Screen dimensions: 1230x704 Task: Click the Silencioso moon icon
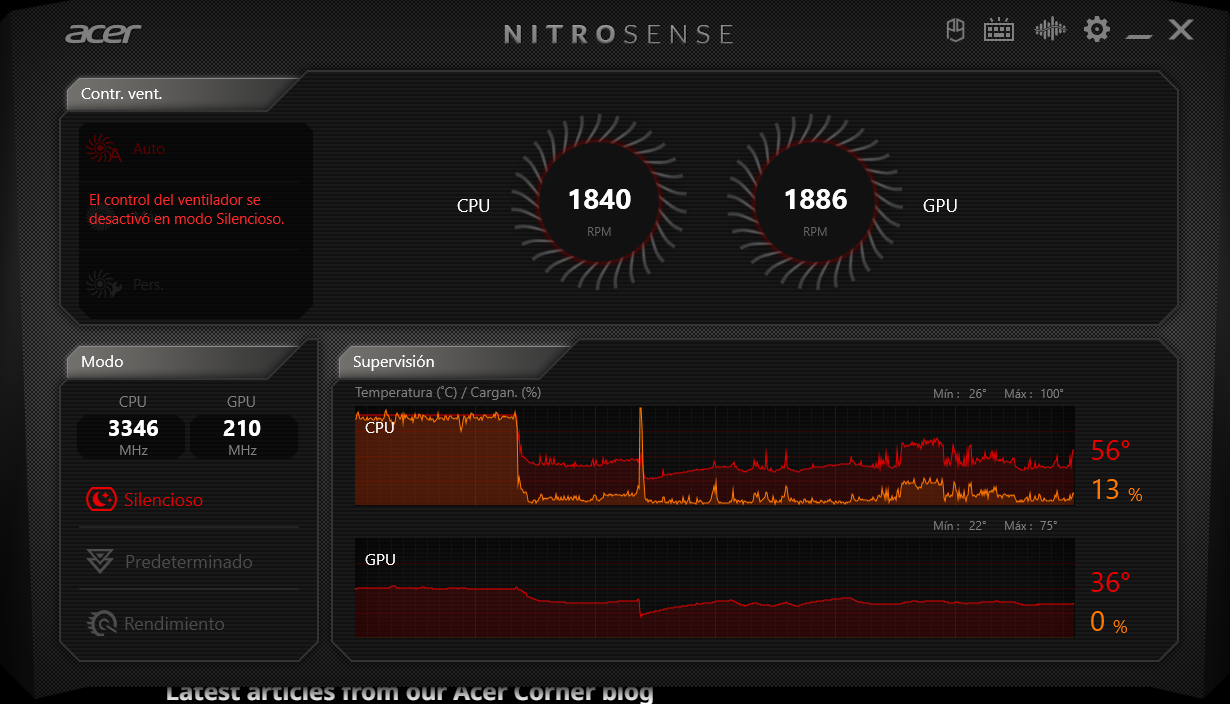pyautogui.click(x=101, y=499)
